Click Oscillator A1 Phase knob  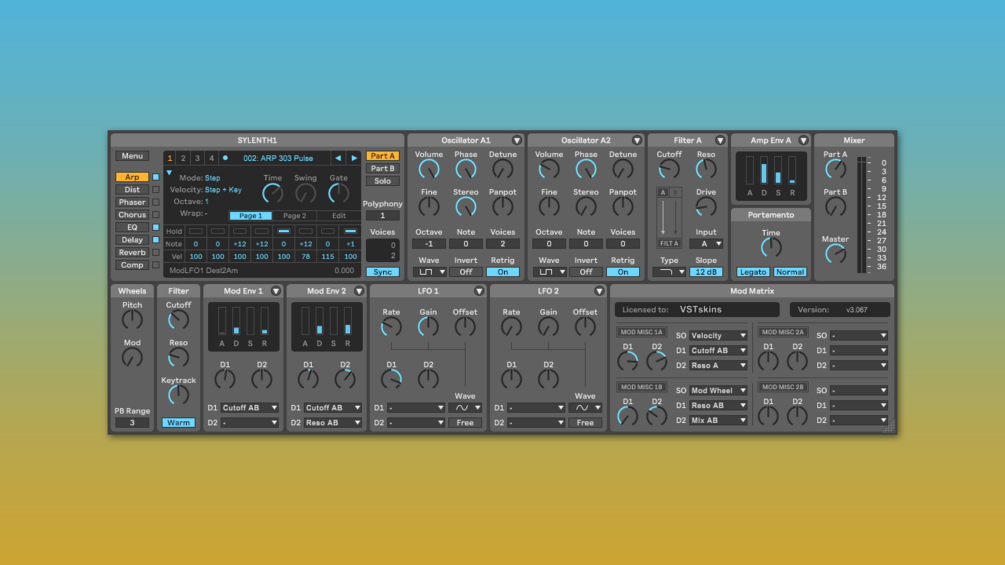[465, 170]
